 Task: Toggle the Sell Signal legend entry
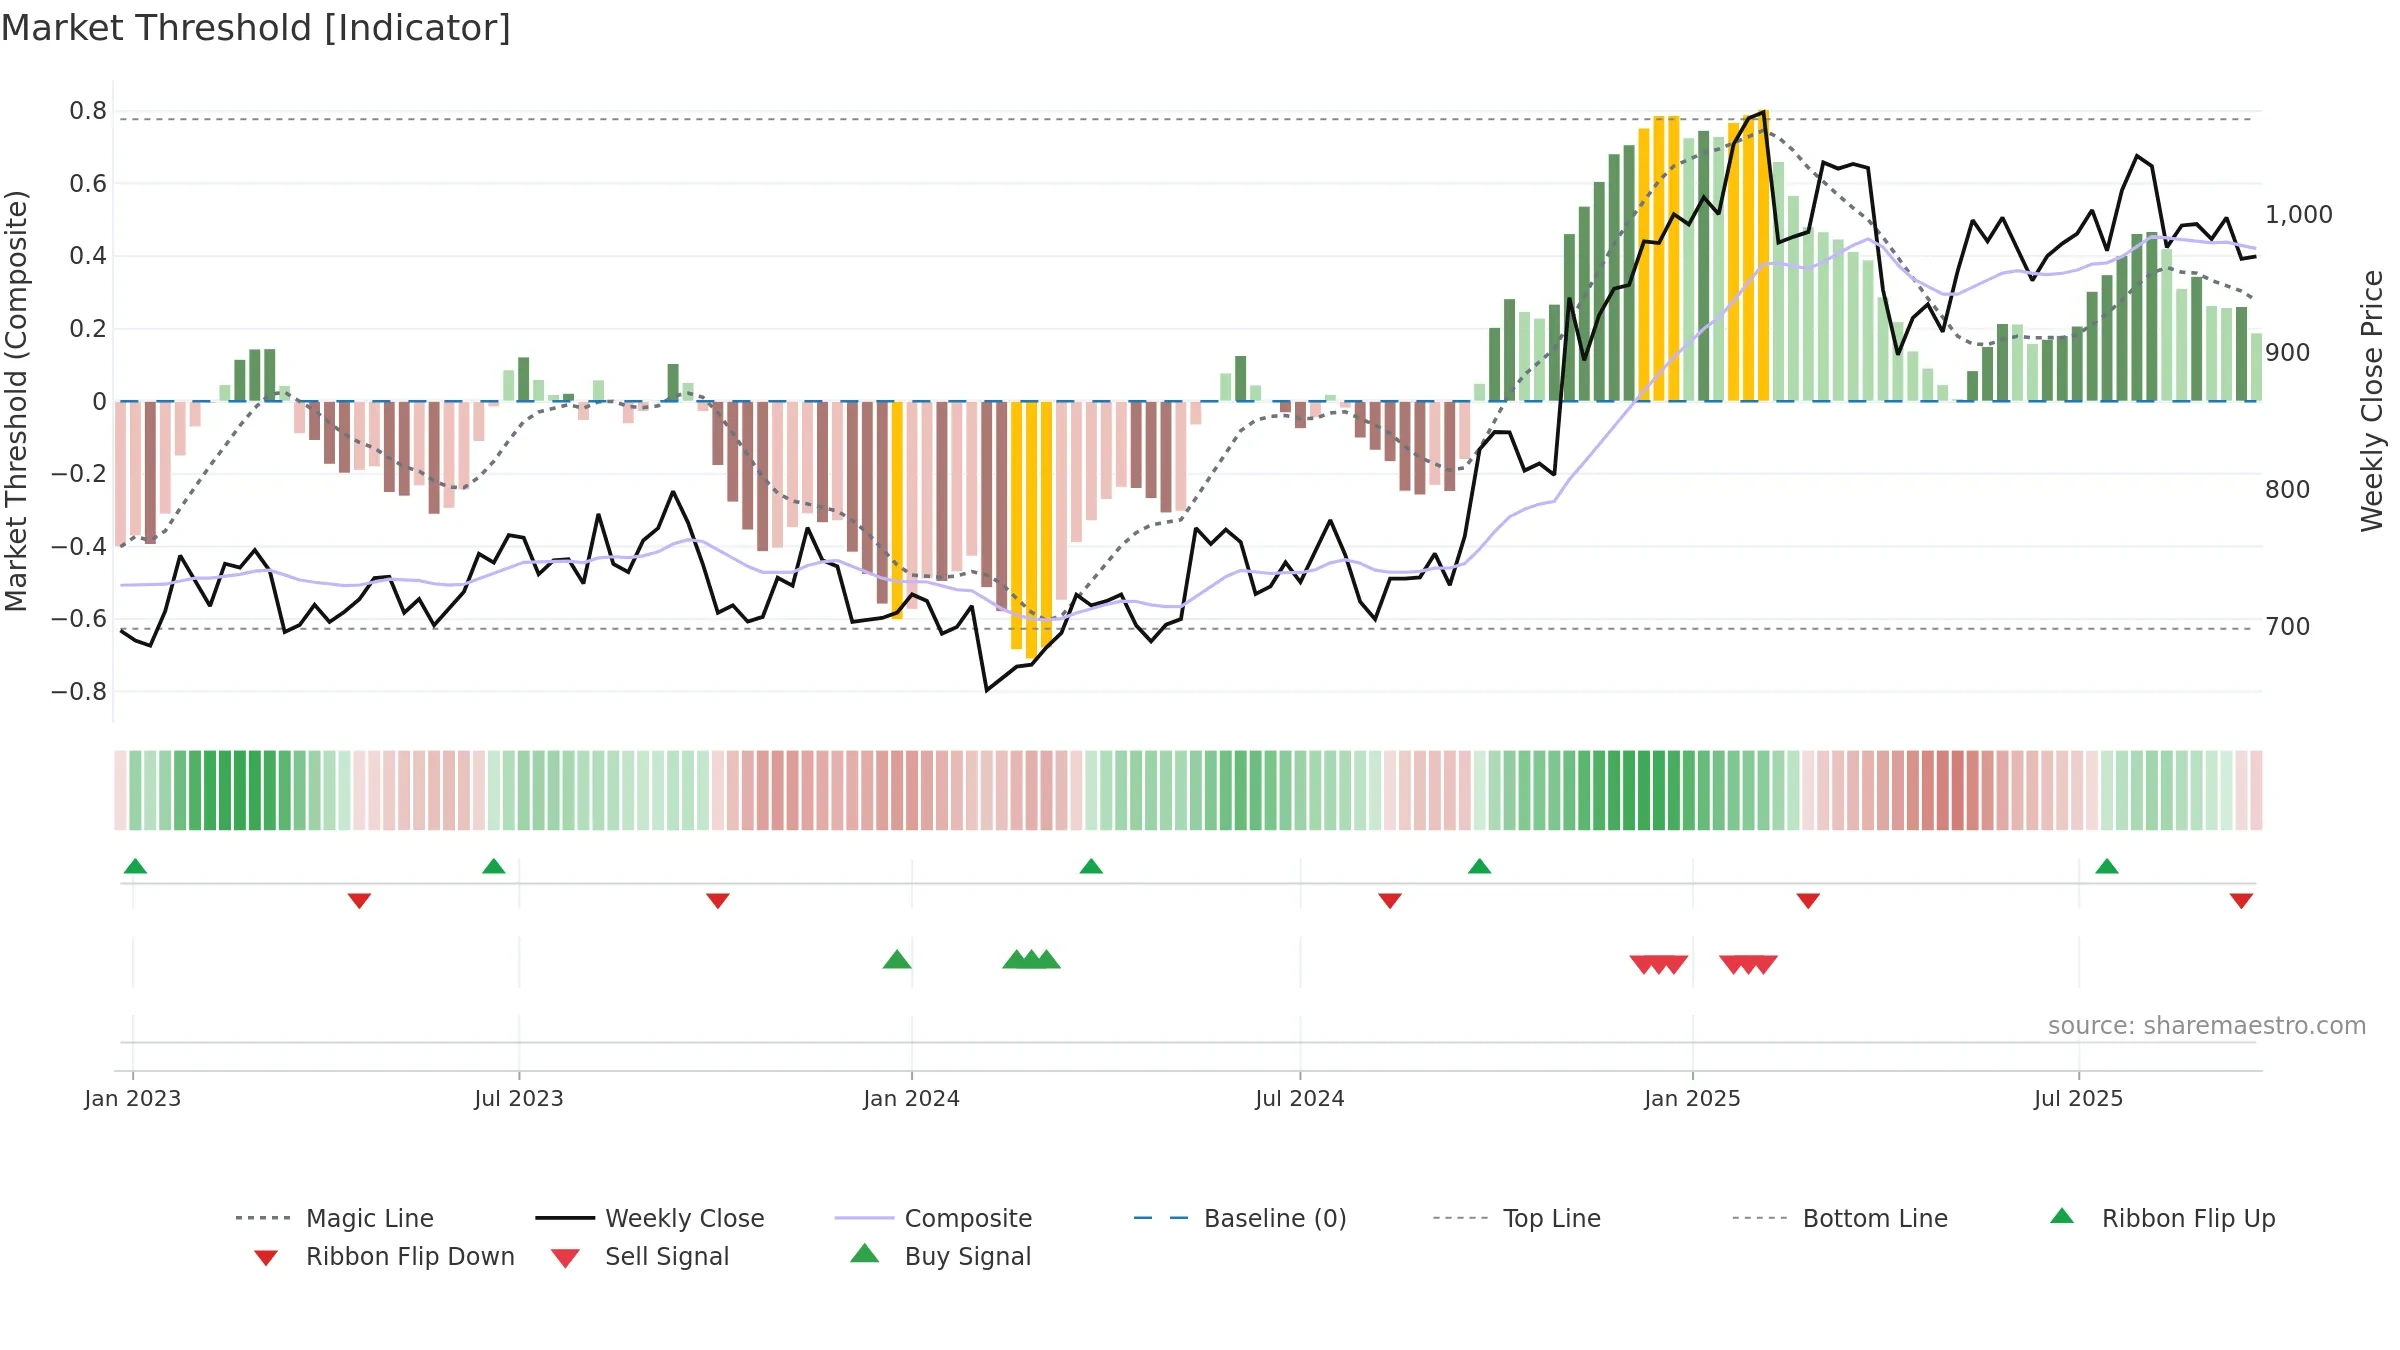(x=640, y=1256)
